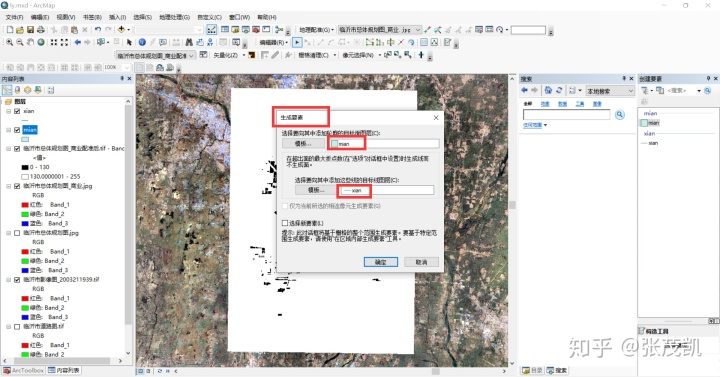
Task: Click the New map document icon
Action: tap(10, 30)
